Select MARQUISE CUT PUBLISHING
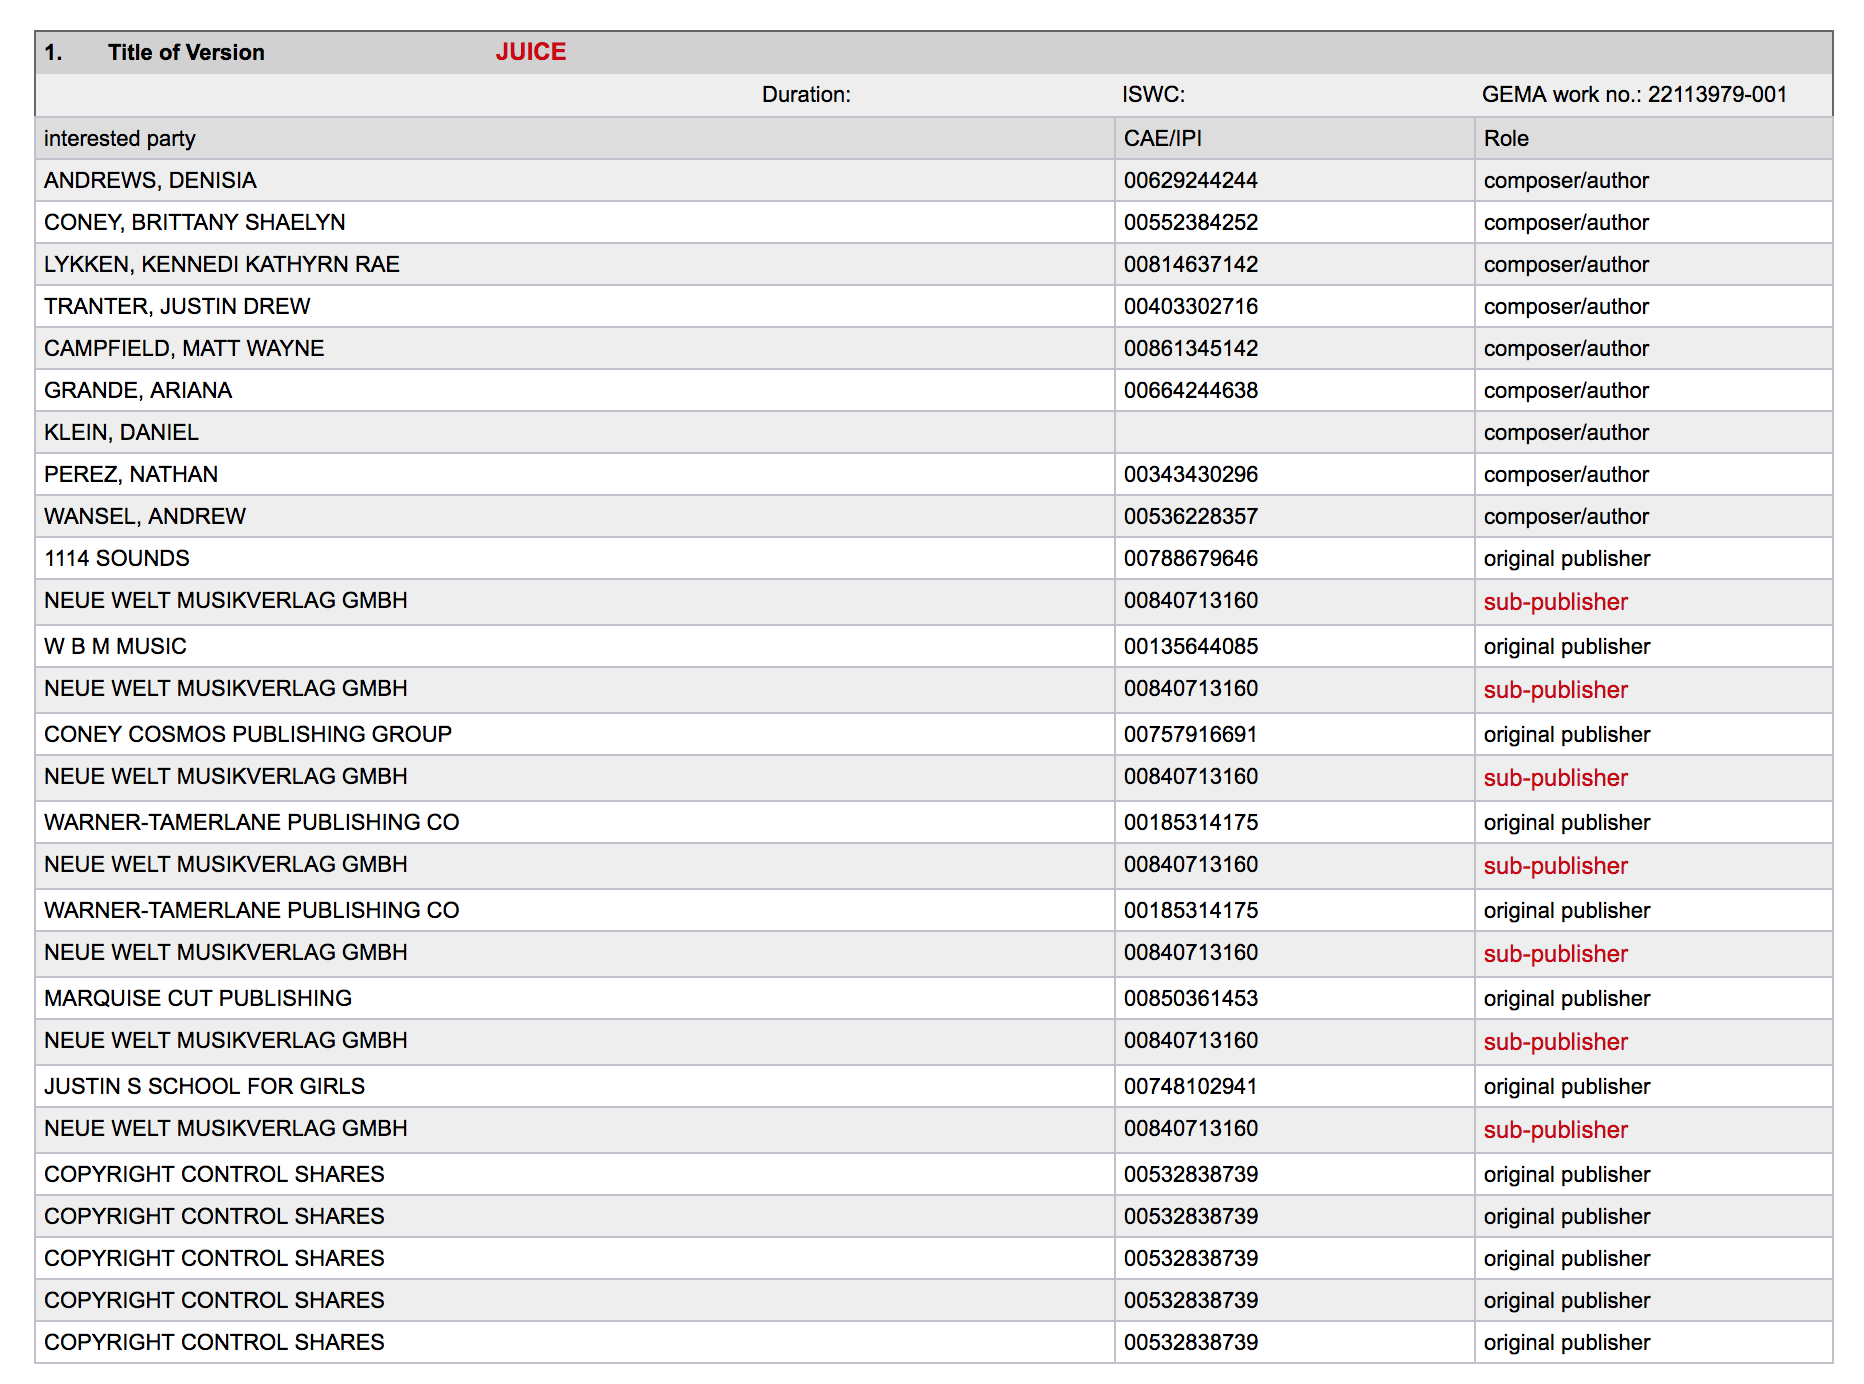 (198, 999)
